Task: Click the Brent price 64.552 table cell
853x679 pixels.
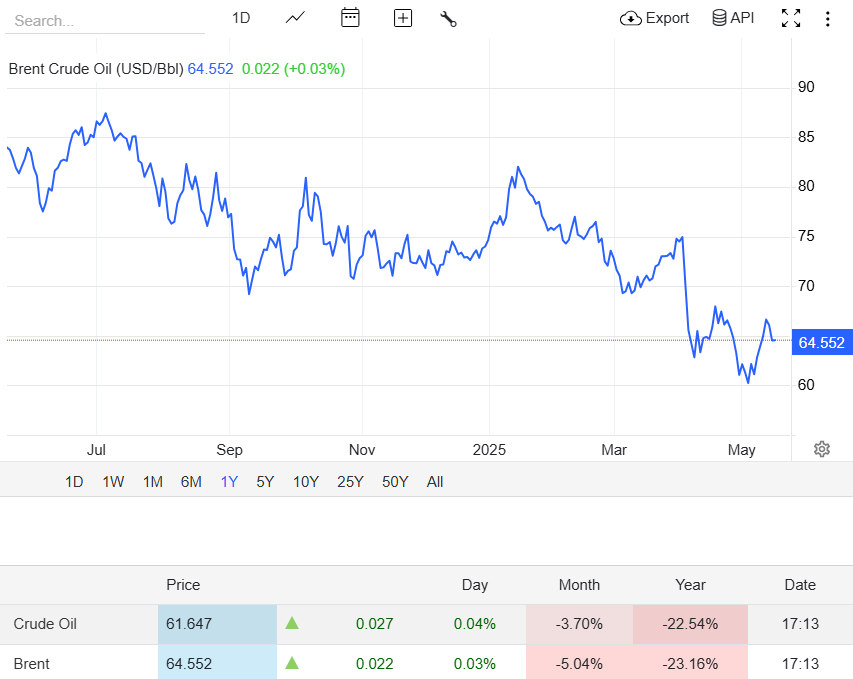Action: (x=217, y=664)
